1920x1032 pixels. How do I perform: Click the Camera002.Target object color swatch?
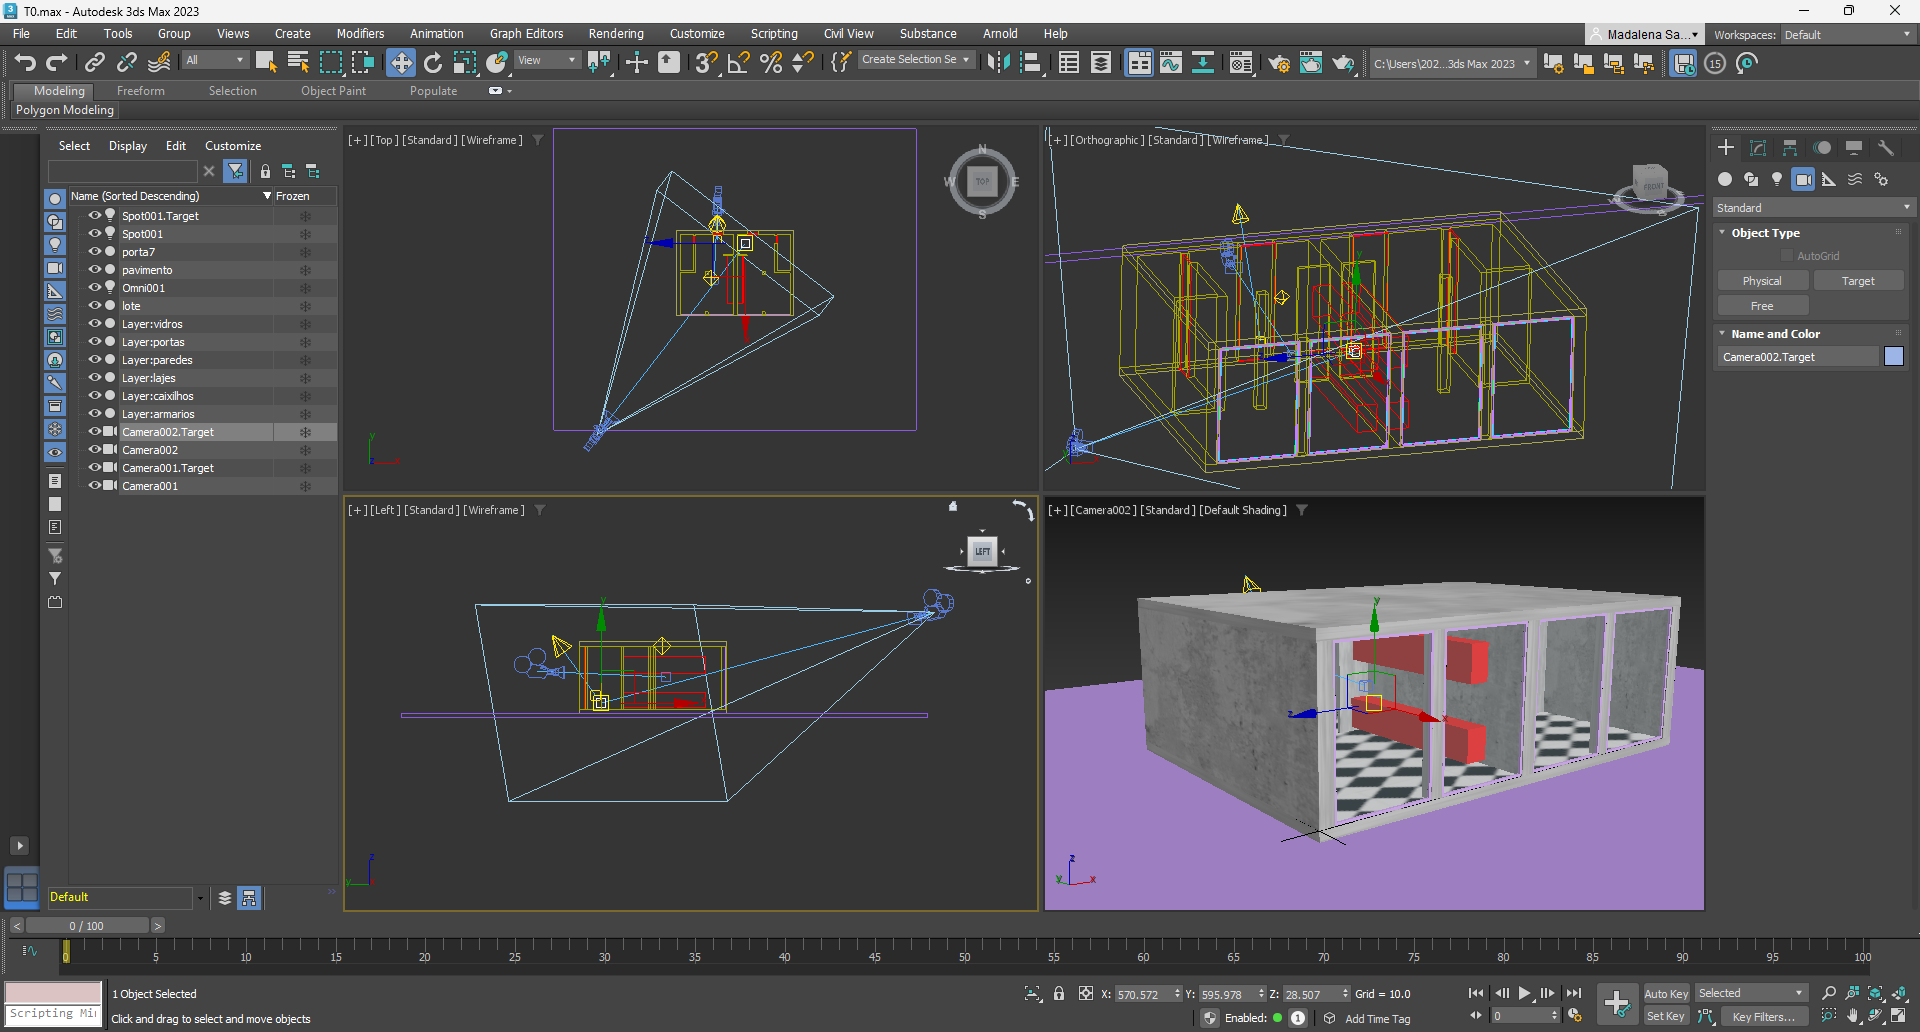(1893, 357)
